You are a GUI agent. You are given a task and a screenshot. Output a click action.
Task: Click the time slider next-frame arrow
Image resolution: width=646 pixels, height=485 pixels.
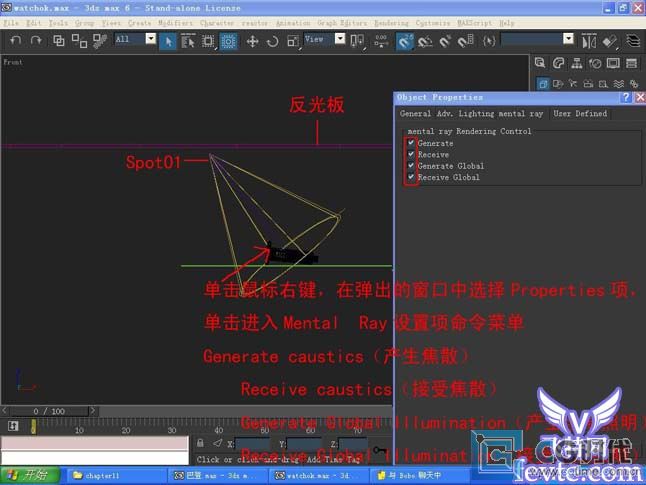(93, 410)
